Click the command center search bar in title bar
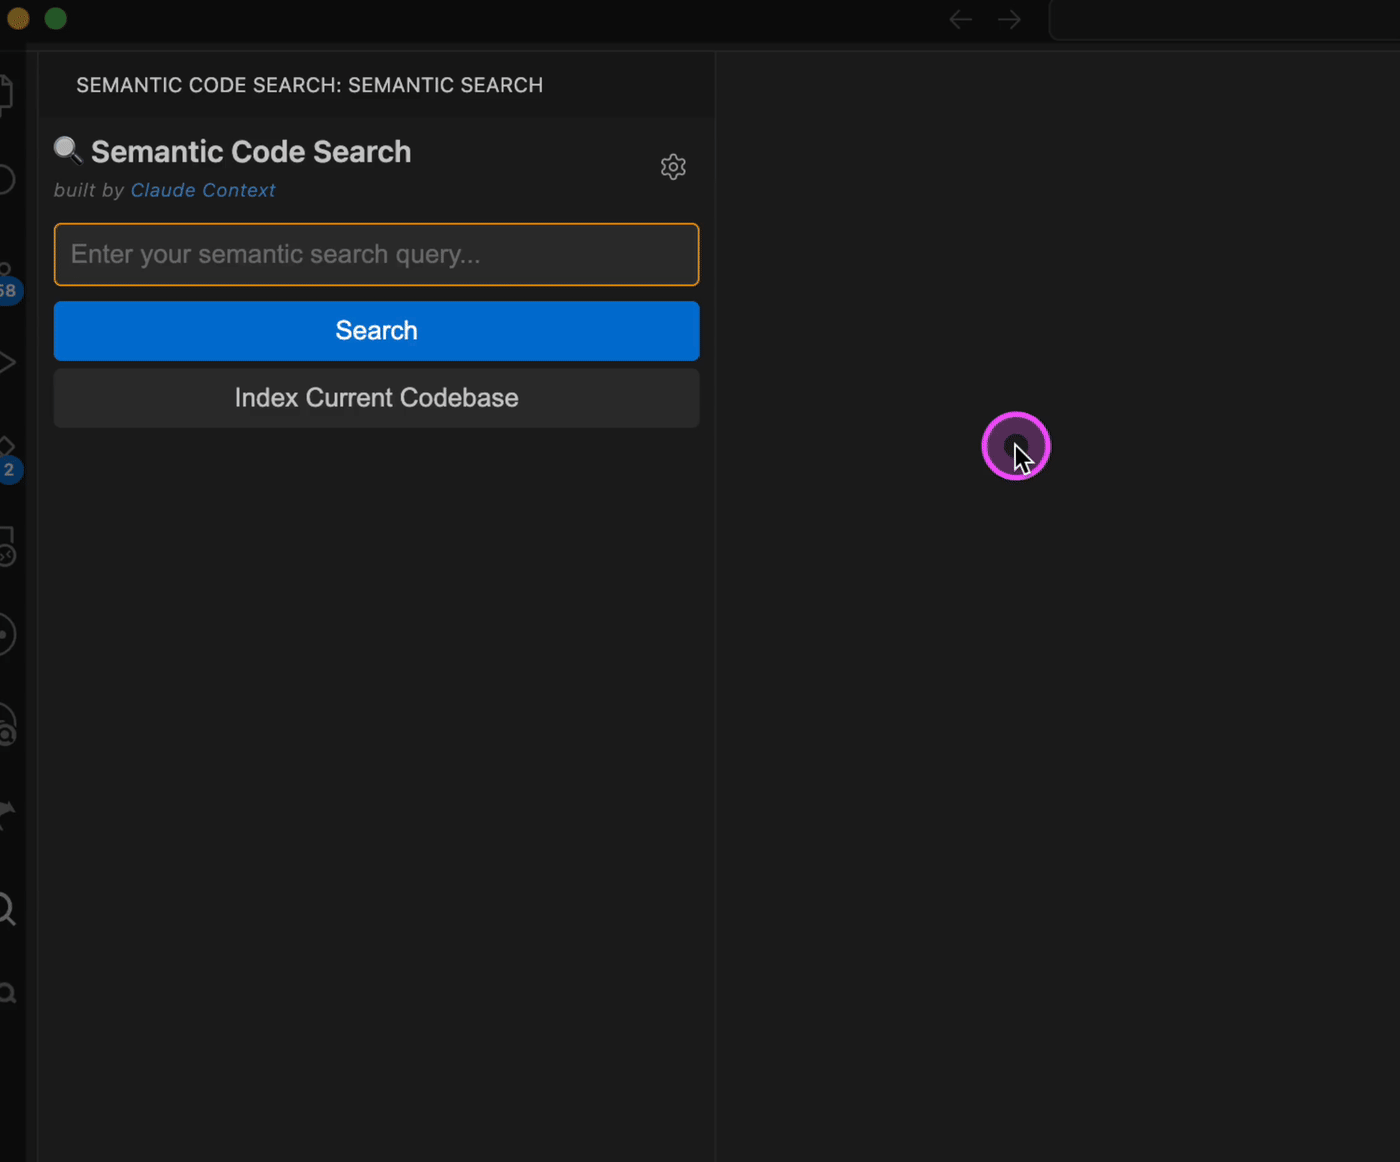The width and height of the screenshot is (1400, 1162). (1225, 18)
